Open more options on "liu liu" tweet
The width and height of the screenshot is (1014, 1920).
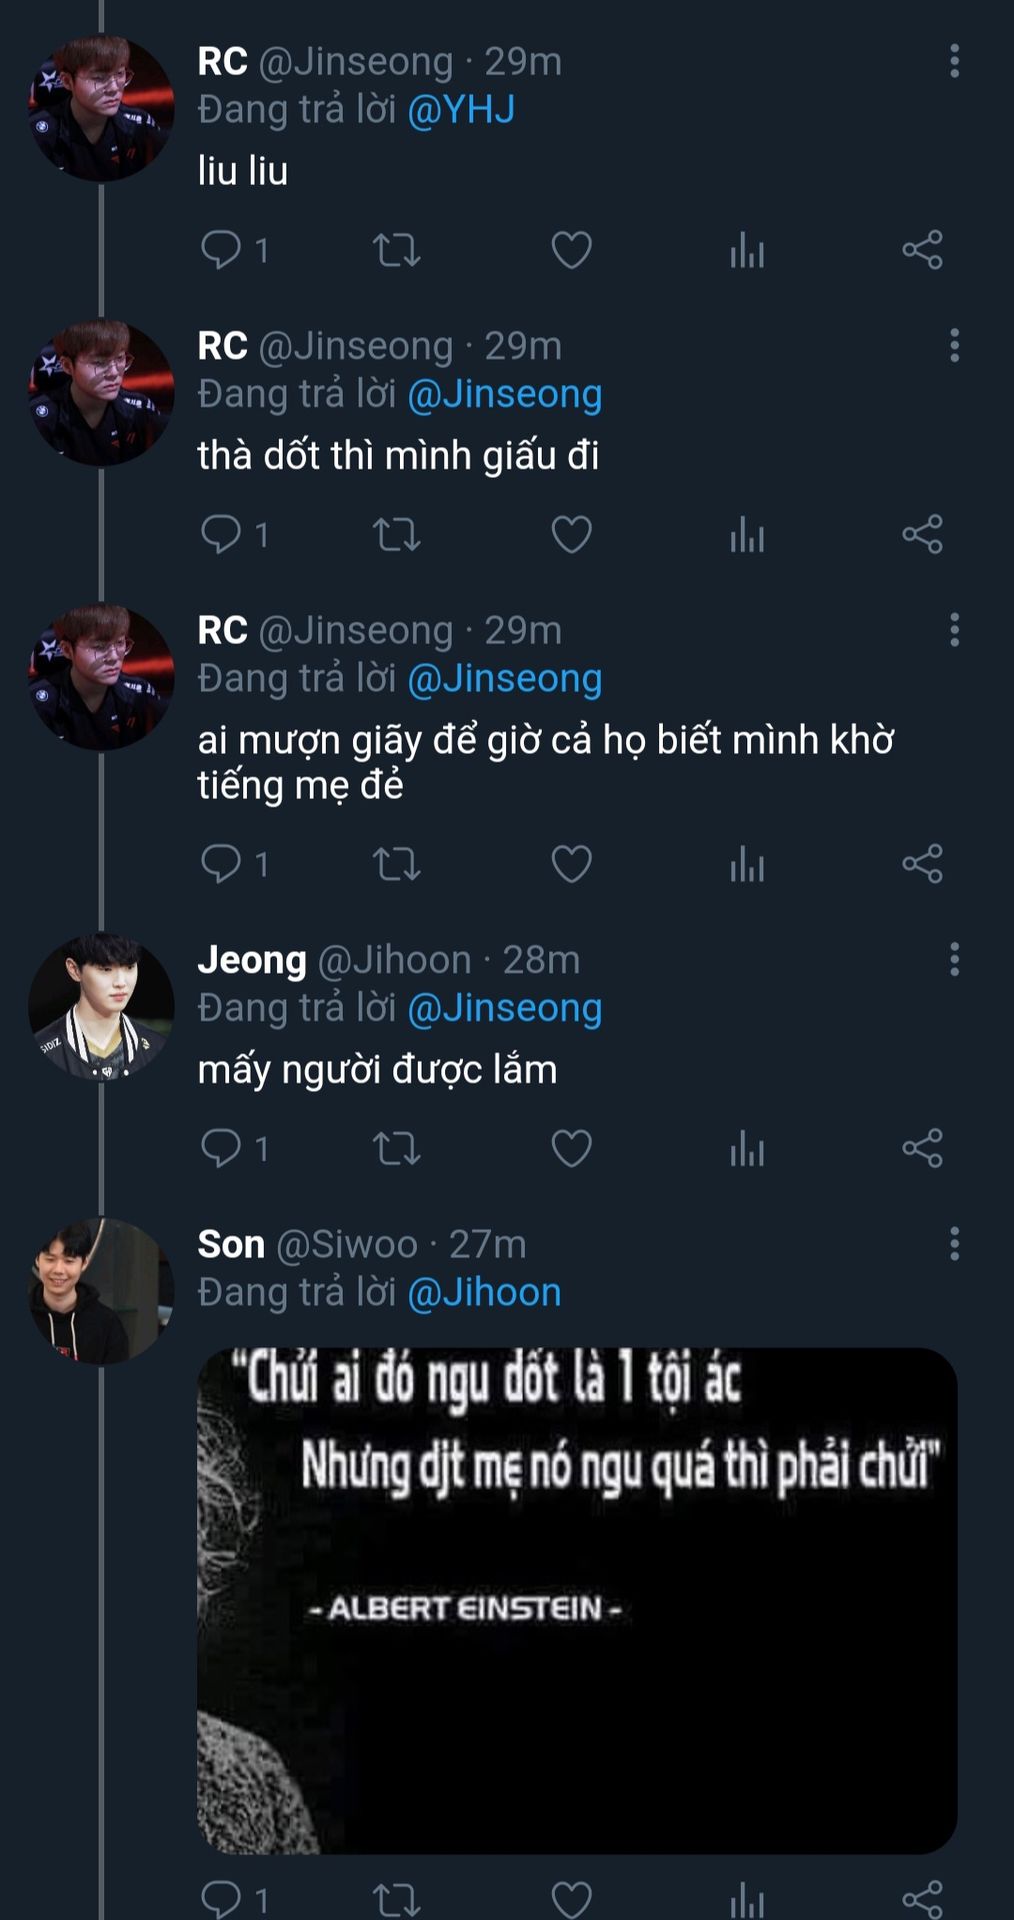pos(954,61)
